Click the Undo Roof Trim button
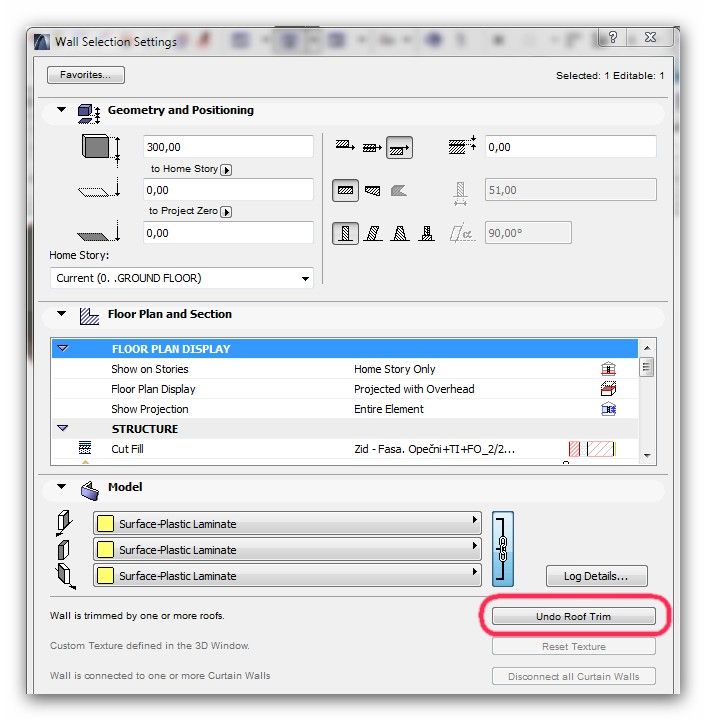The image size is (706, 720). pos(573,616)
